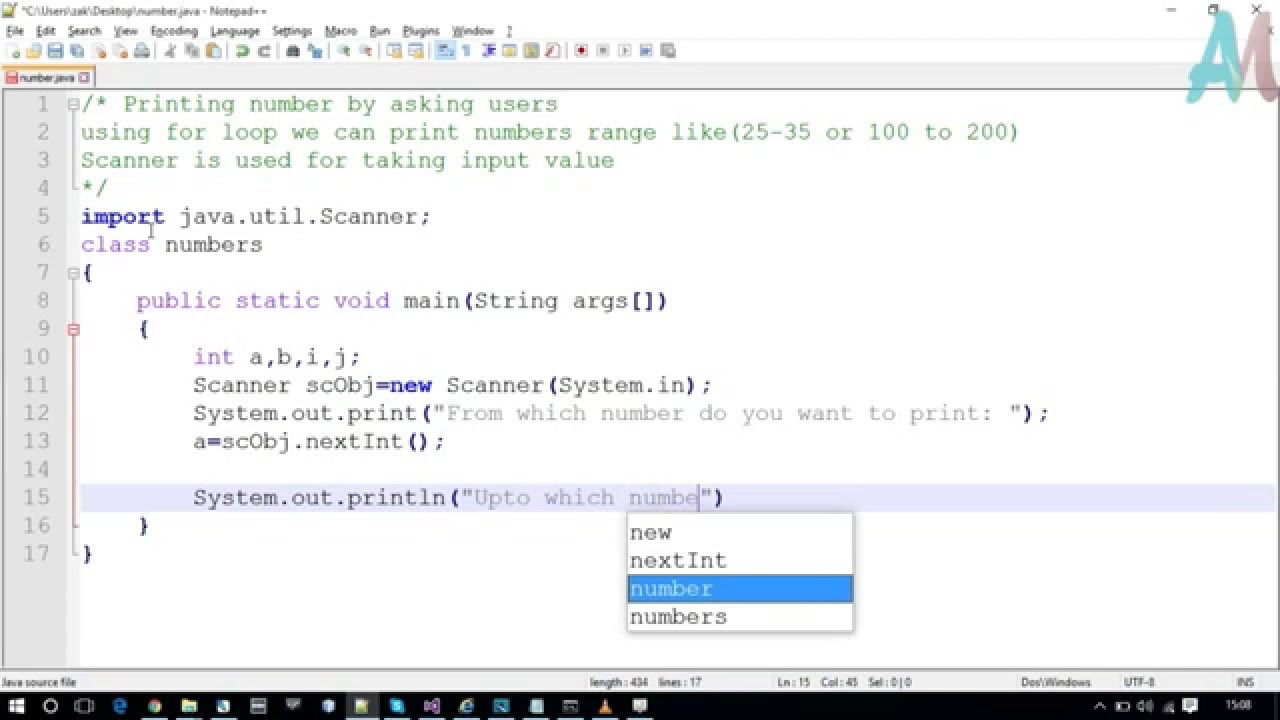The height and width of the screenshot is (720, 1280).
Task: Click the Redo arrow toolbar icon
Action: [264, 50]
